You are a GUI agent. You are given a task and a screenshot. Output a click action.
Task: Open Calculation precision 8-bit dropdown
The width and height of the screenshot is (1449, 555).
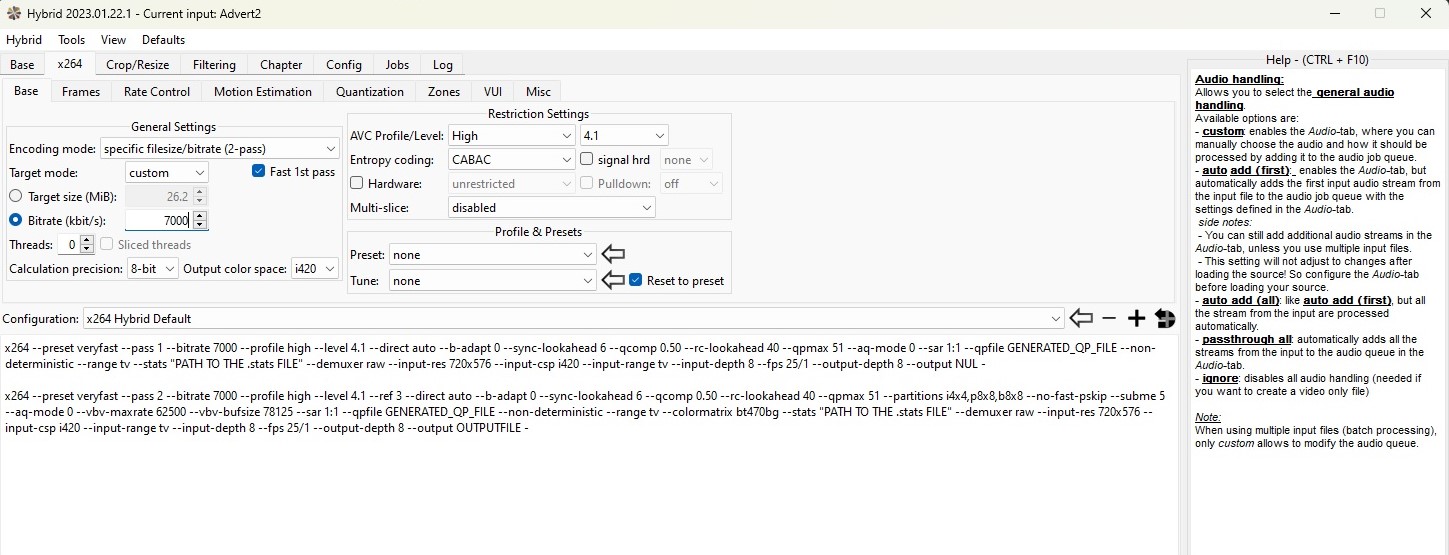[x=152, y=269]
